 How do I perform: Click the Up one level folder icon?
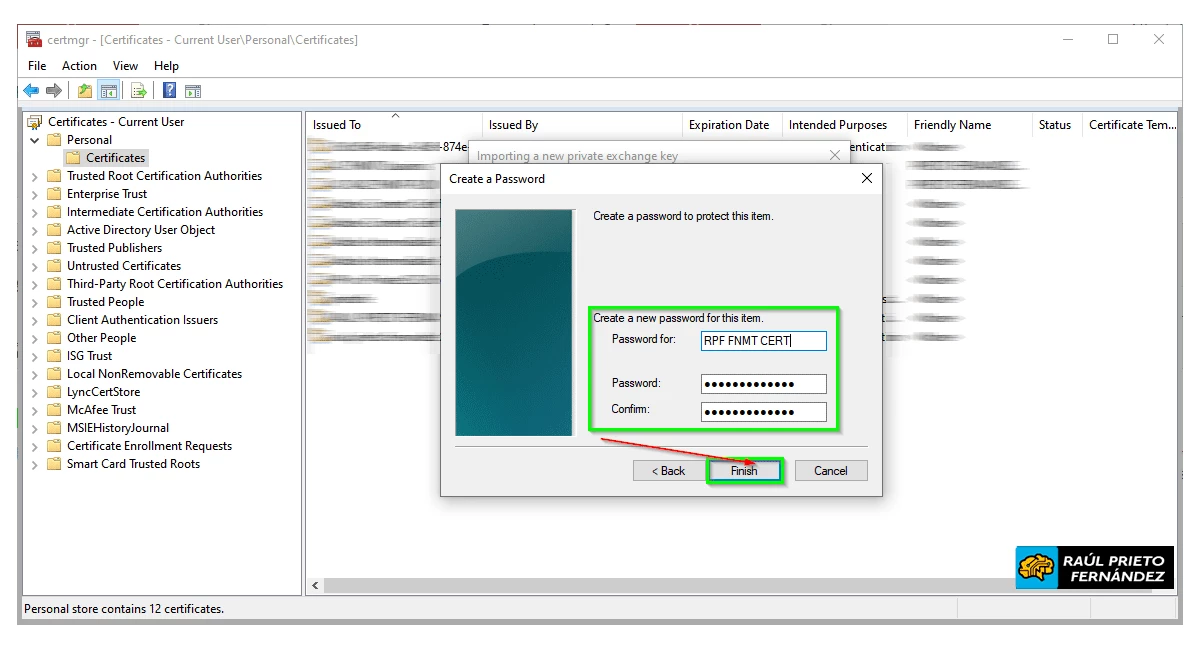tap(85, 91)
